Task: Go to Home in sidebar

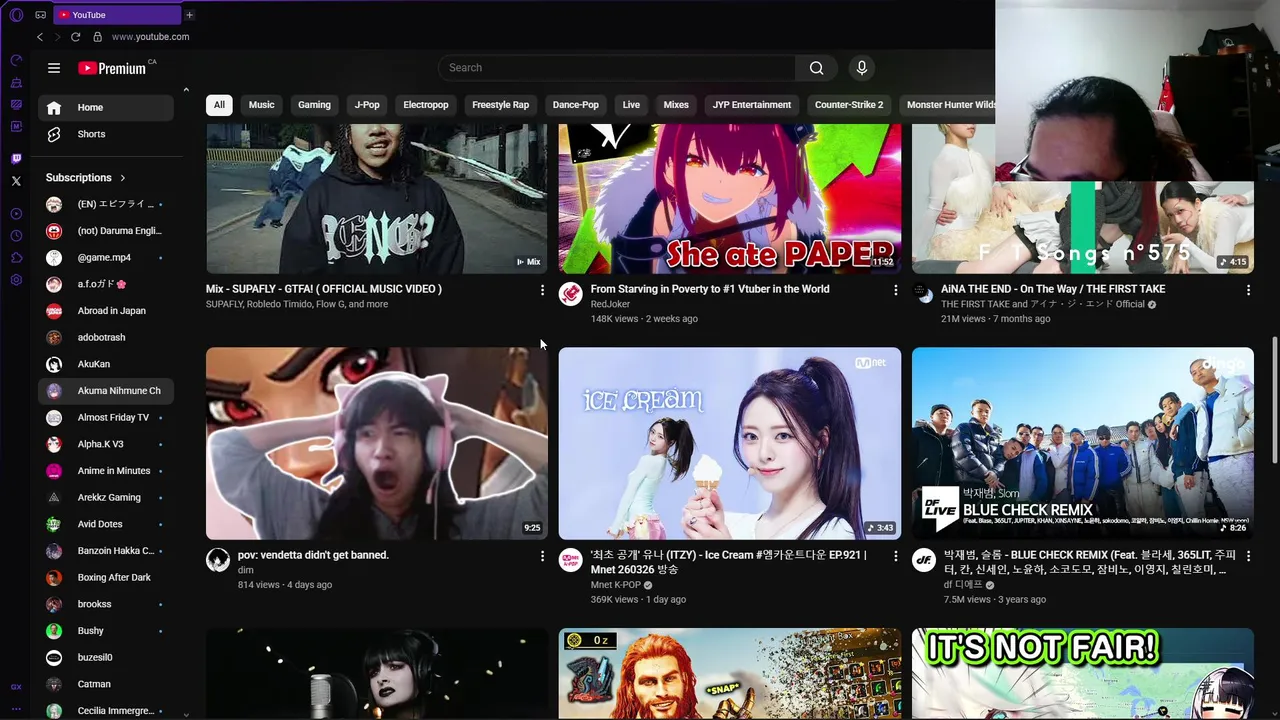Action: pyautogui.click(x=106, y=108)
